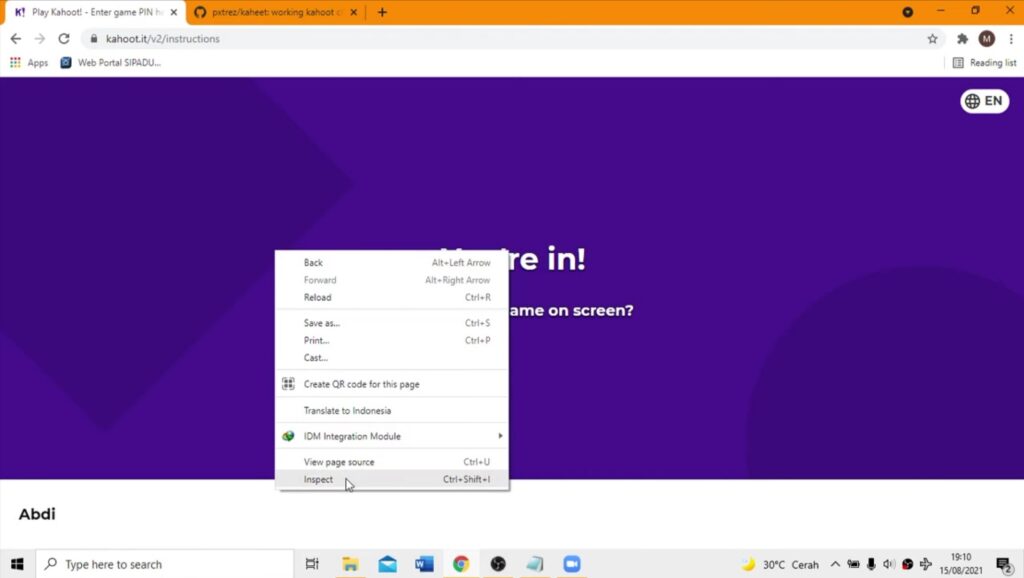
Task: Reload the page with the toolbar refresh icon
Action: tap(63, 39)
